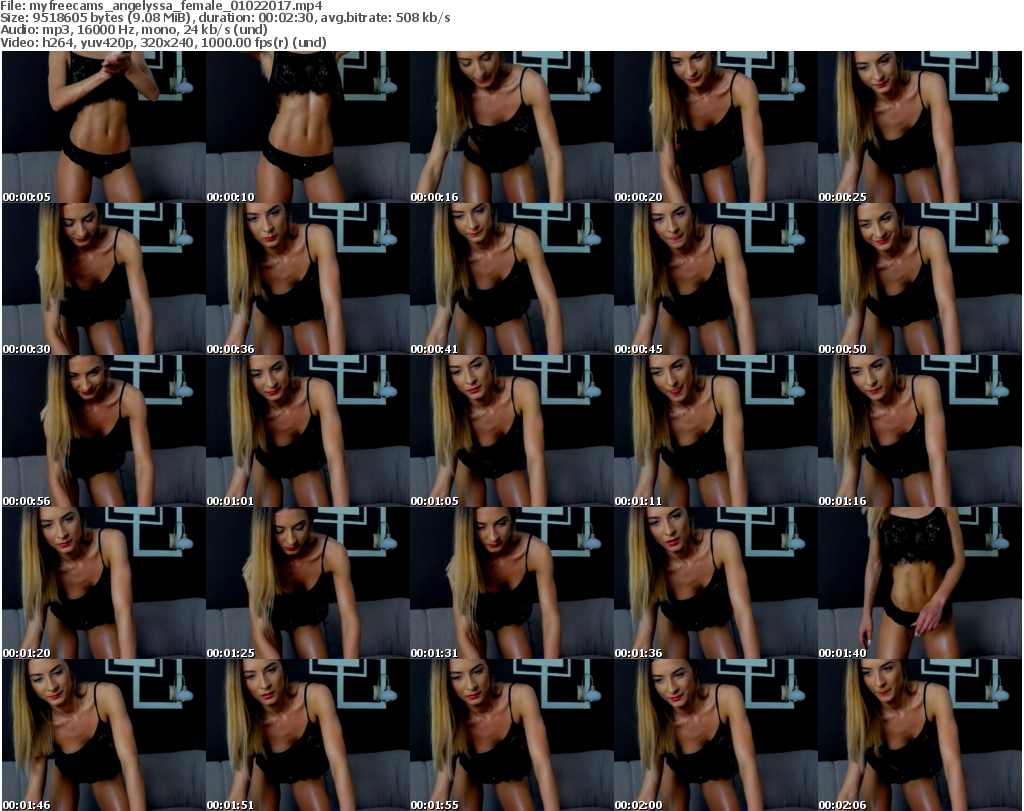
Task: Select the thumbnail stamped 00:00:56
Action: pyautogui.click(x=104, y=431)
